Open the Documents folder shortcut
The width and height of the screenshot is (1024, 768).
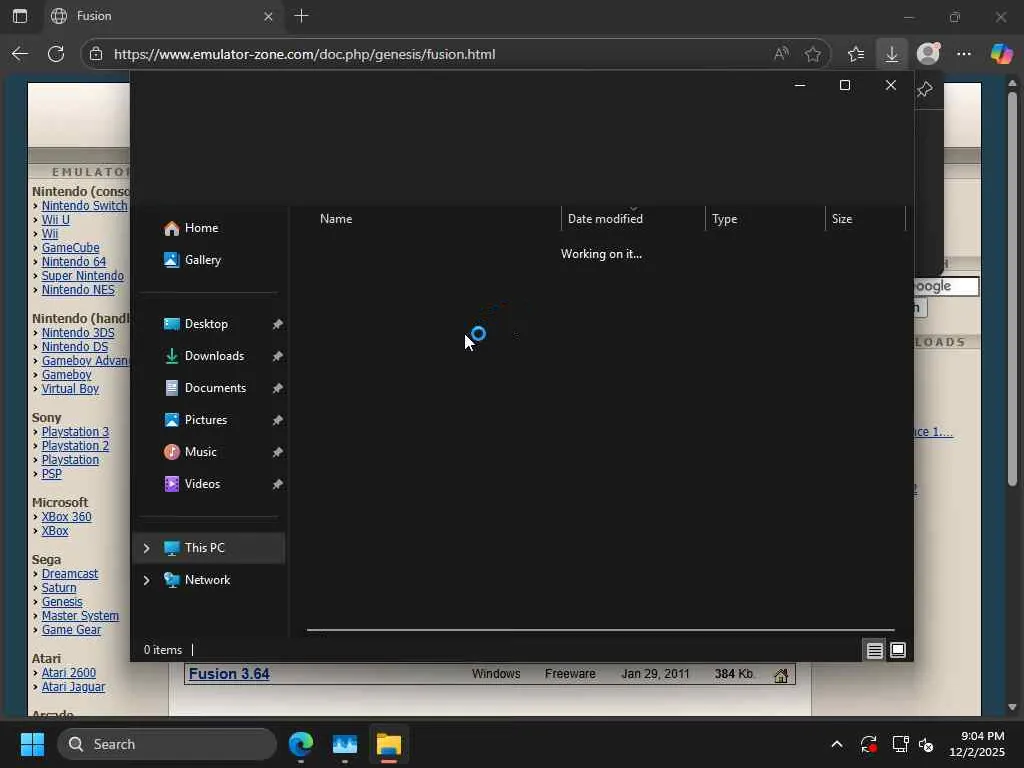205,388
